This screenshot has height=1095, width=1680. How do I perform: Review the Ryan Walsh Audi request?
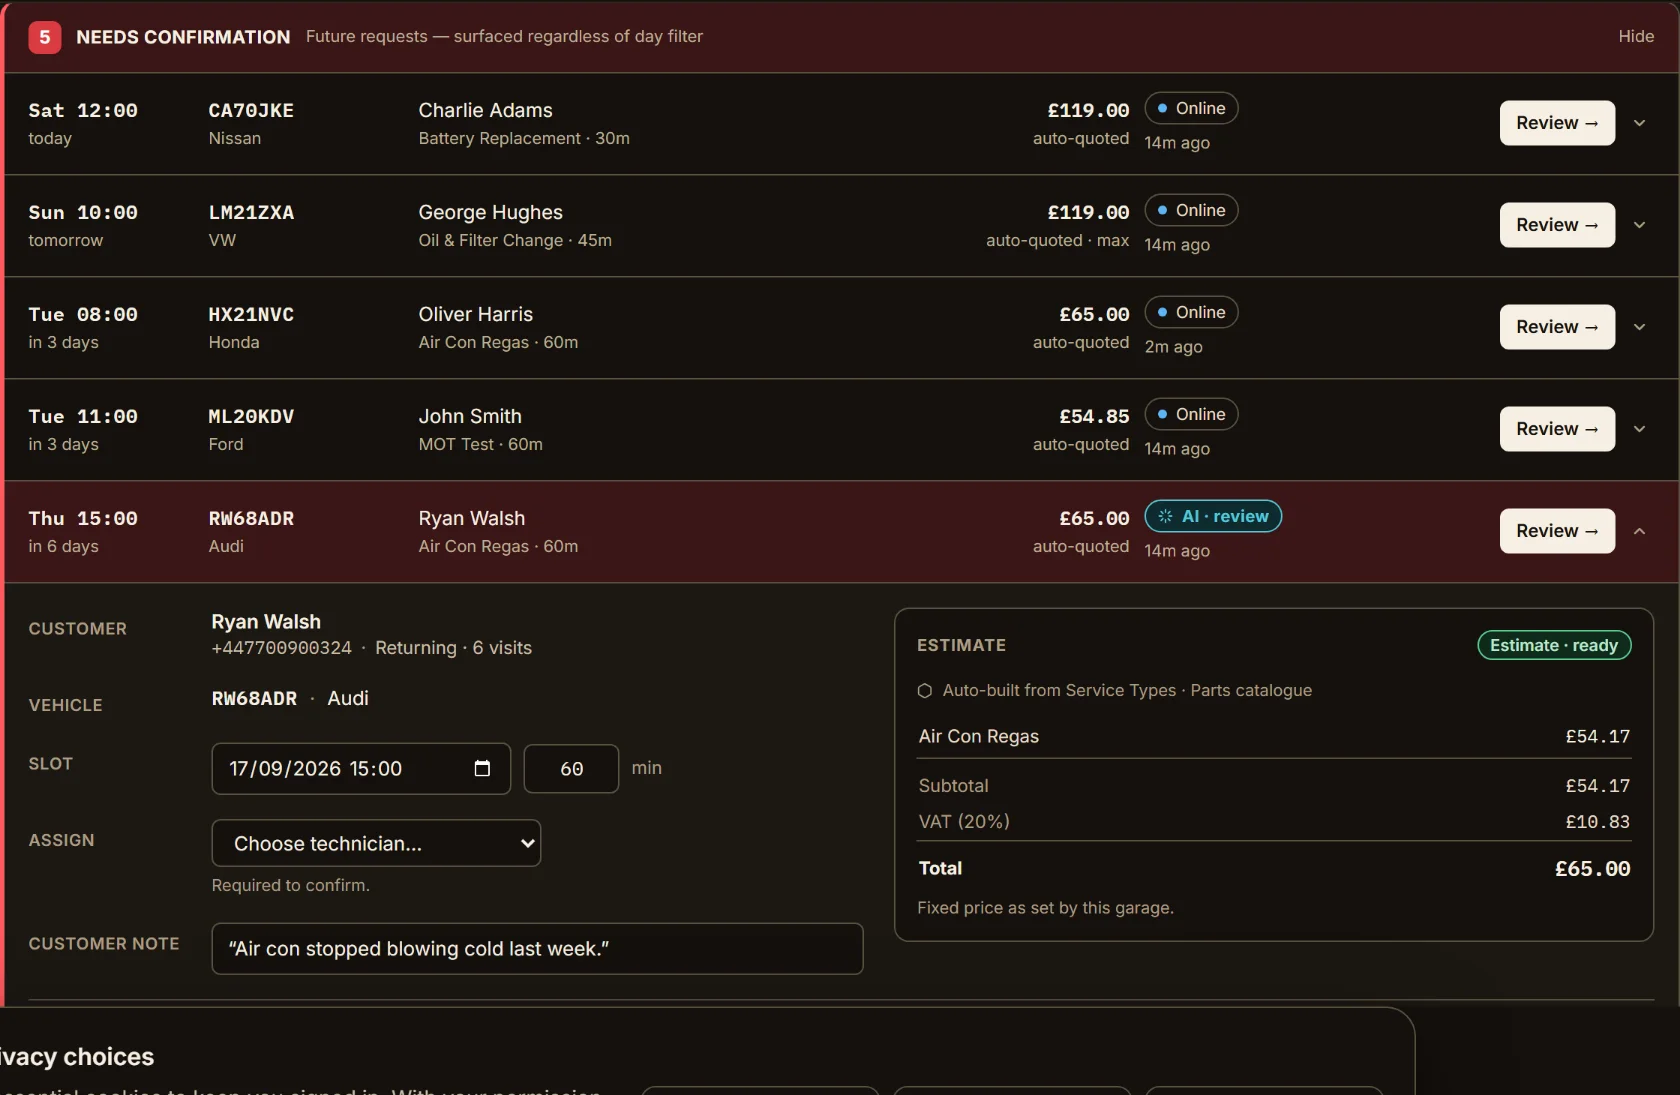pyautogui.click(x=1557, y=531)
